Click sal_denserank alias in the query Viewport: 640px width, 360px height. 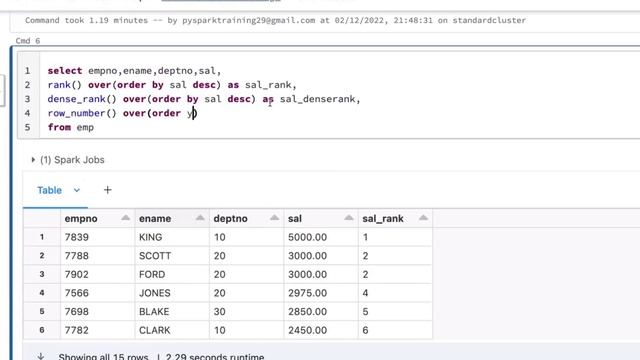coord(318,99)
